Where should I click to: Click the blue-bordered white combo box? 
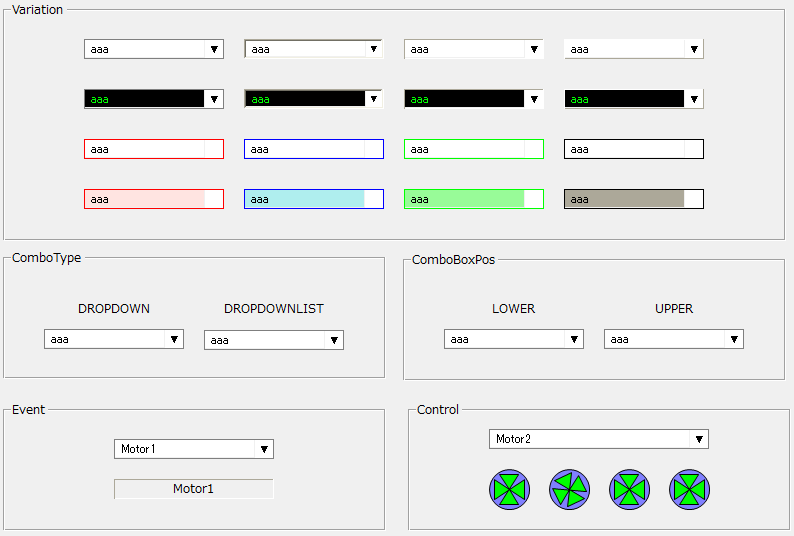[313, 149]
